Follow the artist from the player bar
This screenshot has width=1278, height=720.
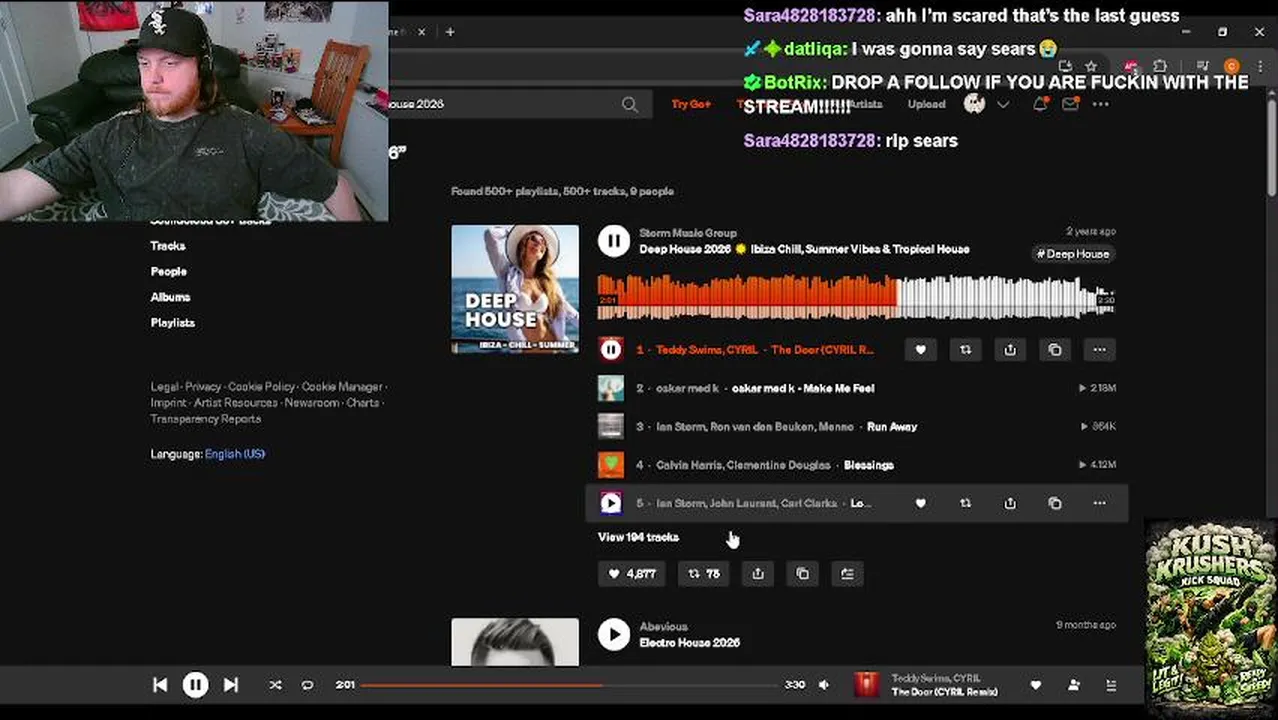tap(1074, 685)
